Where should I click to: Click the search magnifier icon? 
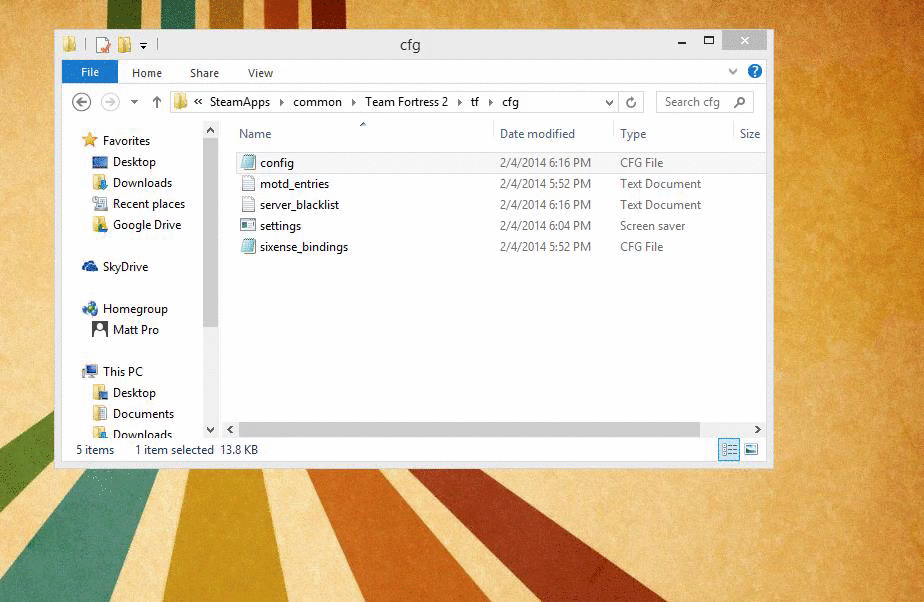740,102
